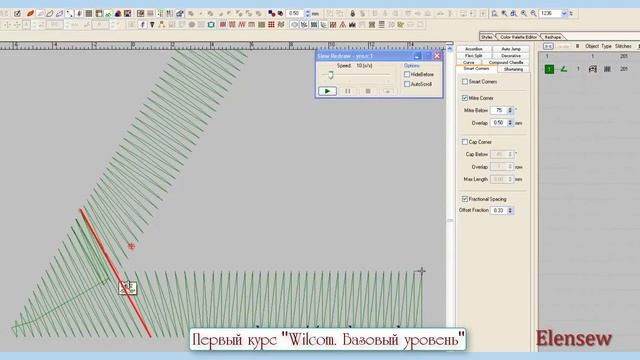Viewport: 640px width, 360px height.
Task: Select the red dotted grid stitch icon
Action: (271, 24)
